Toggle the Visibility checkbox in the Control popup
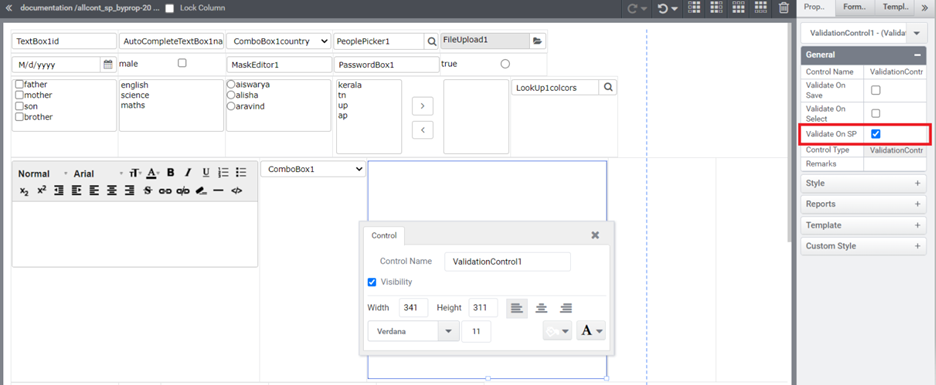 tap(372, 282)
